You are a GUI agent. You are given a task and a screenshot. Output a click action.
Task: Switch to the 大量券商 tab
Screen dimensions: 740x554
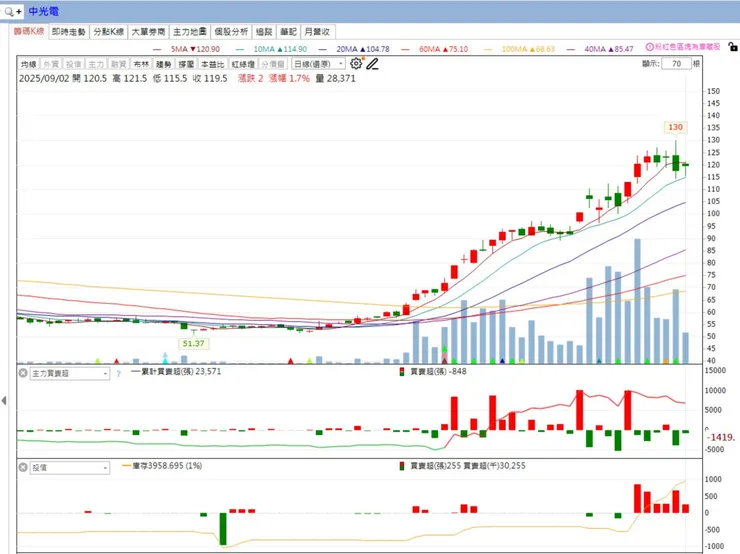(148, 32)
